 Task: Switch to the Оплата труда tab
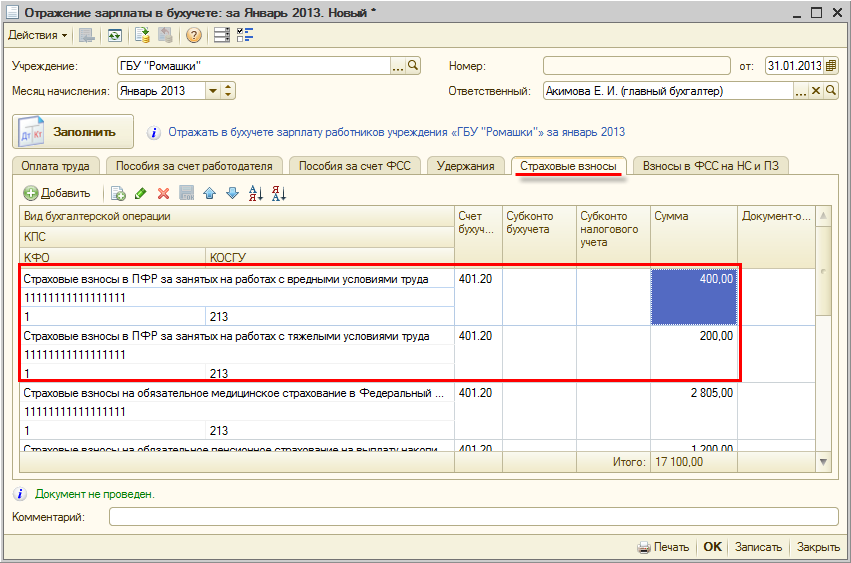[56, 166]
